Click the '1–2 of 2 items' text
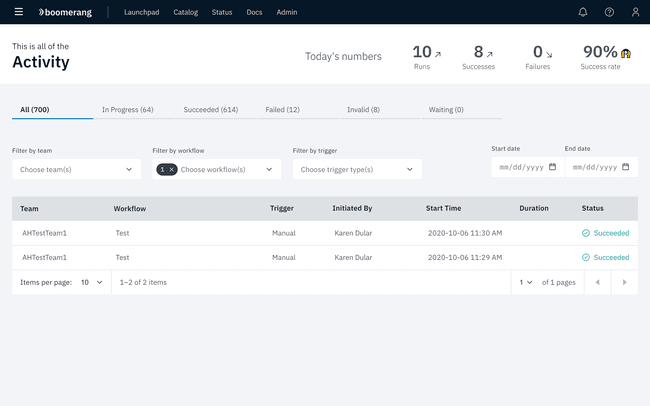This screenshot has width=650, height=406. pos(143,282)
